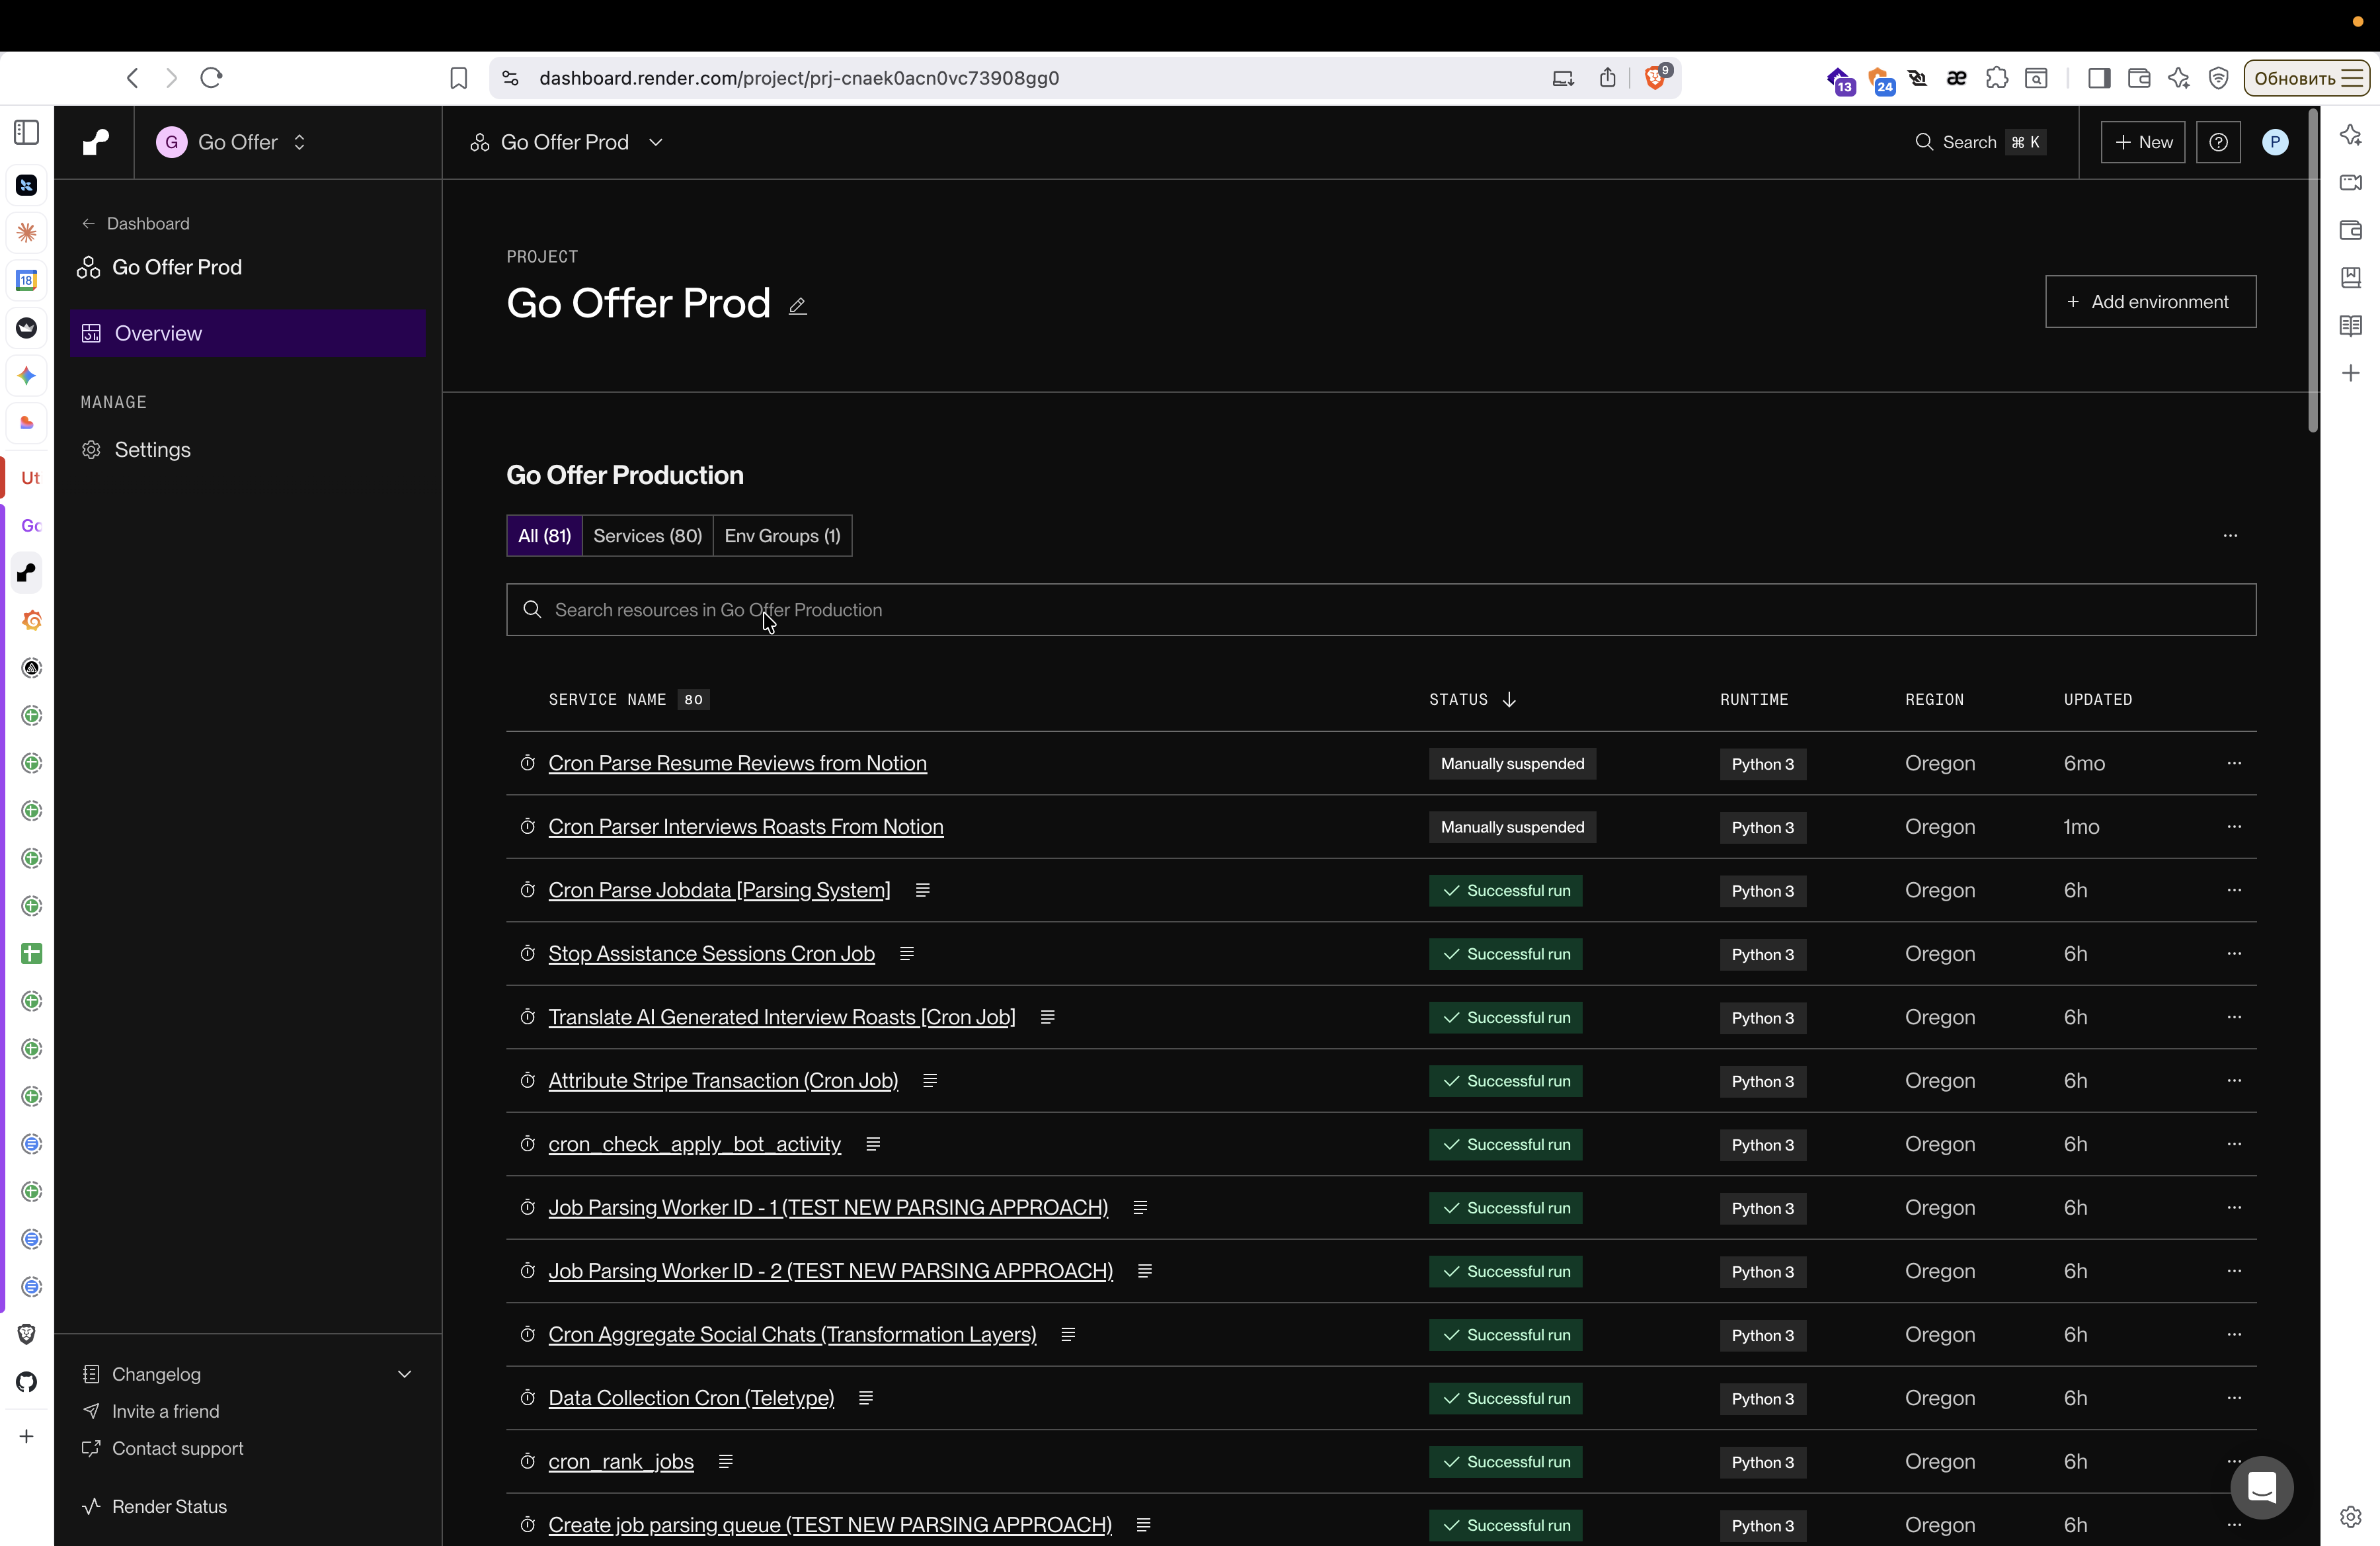Open Leo AI sparkle icon in toolbar

(2179, 78)
